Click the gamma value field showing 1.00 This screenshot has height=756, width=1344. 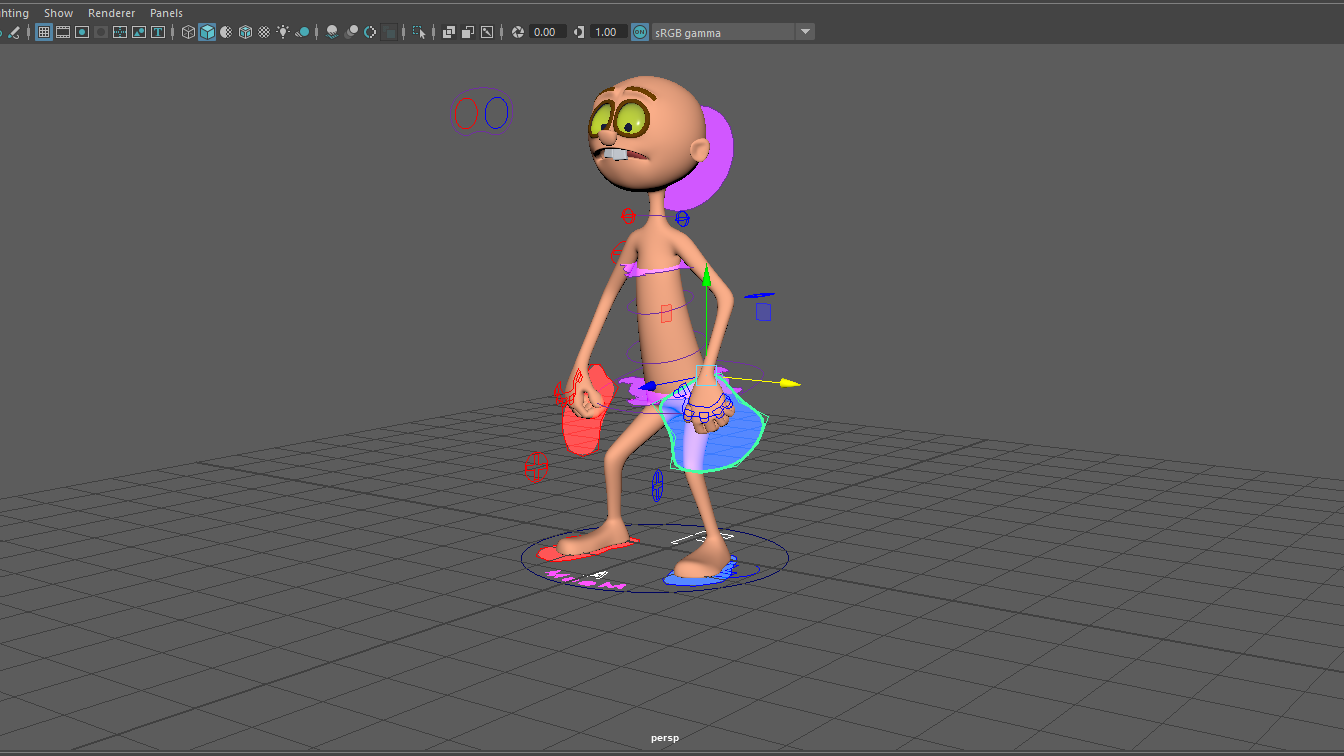tap(605, 31)
